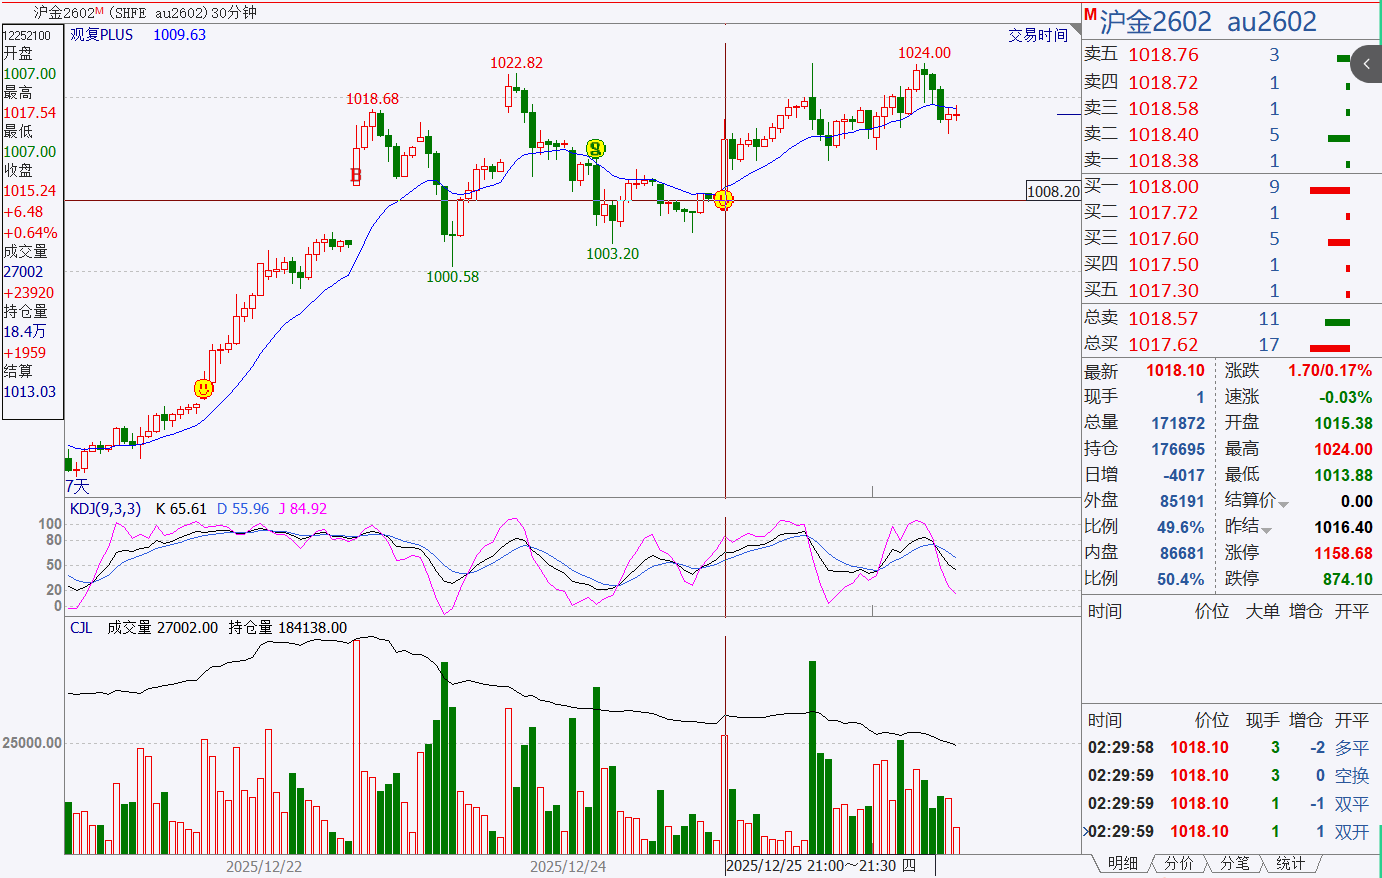Click the KDJ(9,3,3) indicator label
This screenshot has height=878, width=1382.
[105, 509]
